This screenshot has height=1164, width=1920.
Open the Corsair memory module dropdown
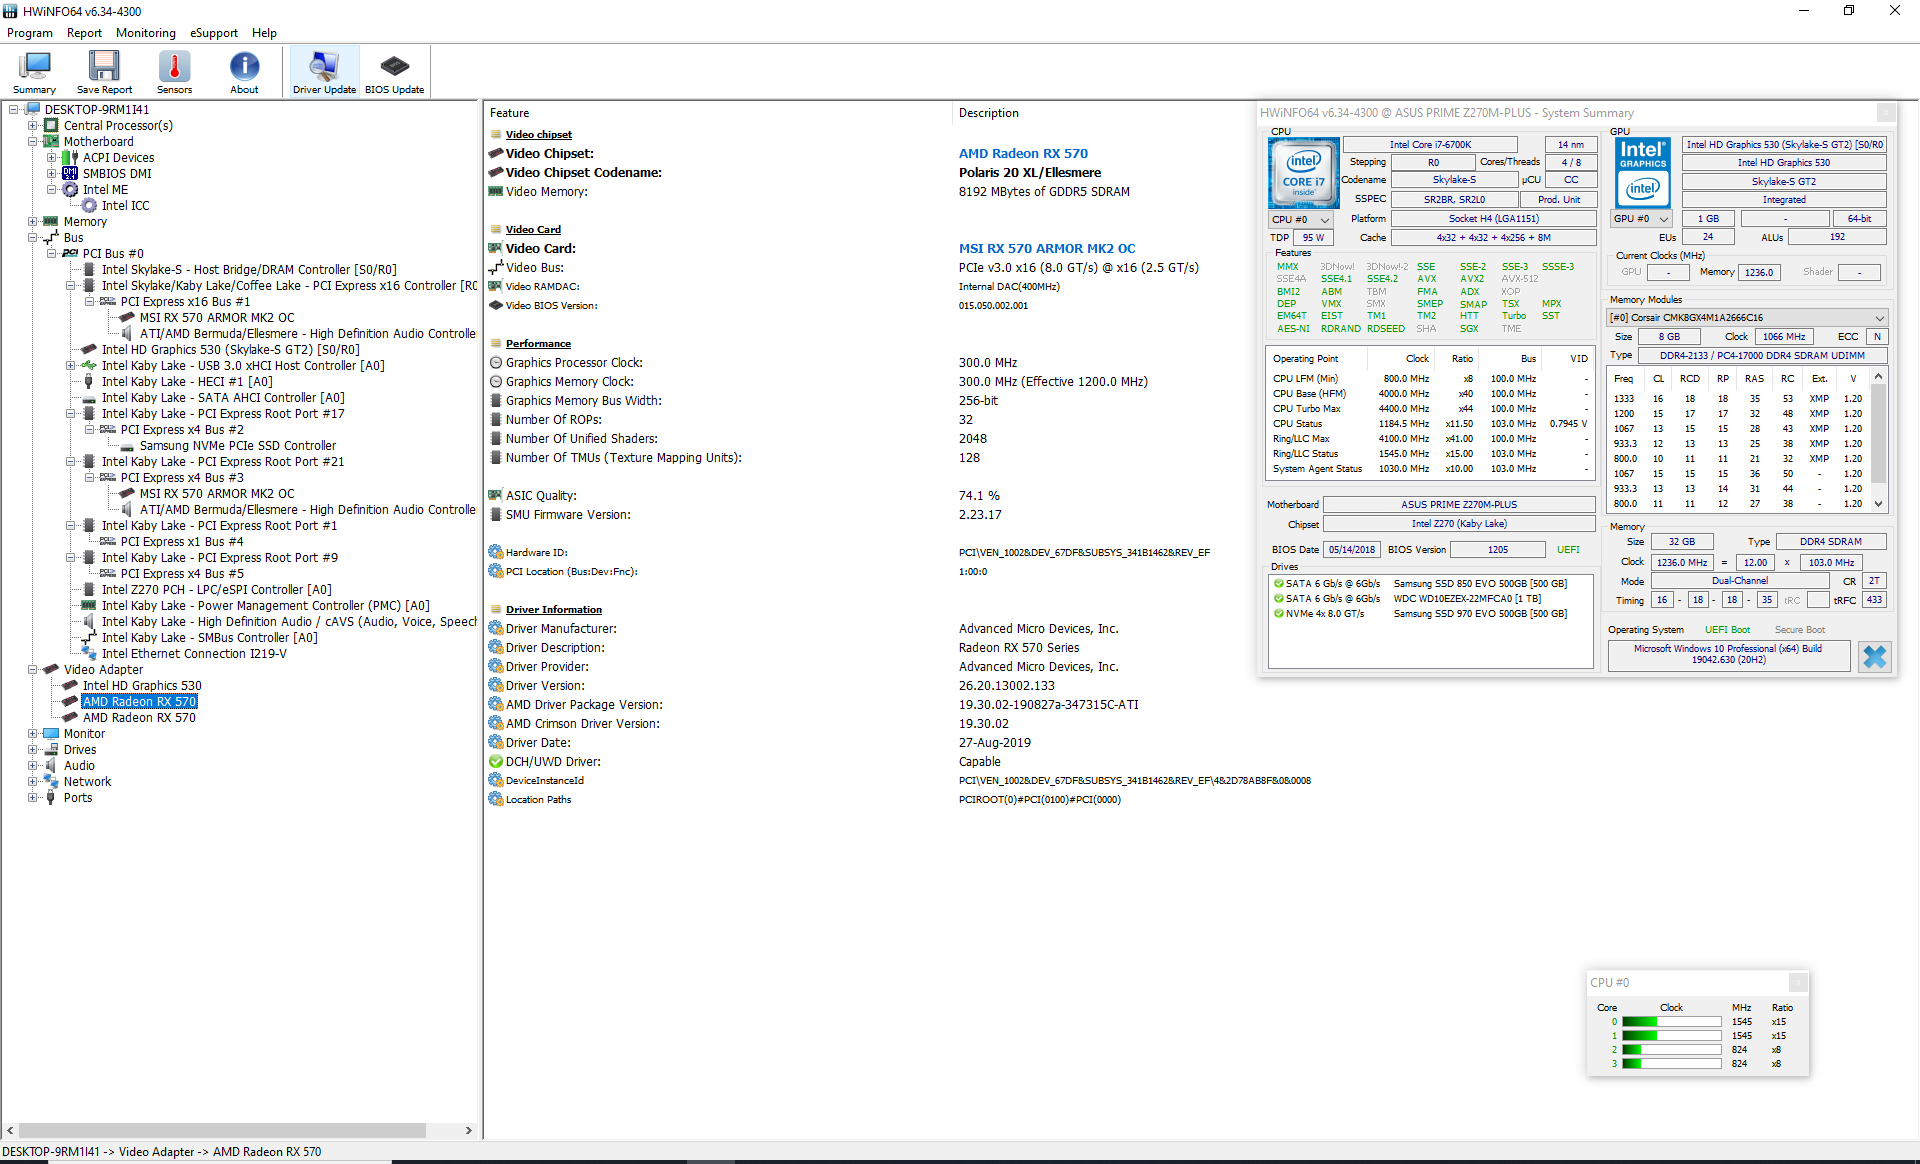click(x=1881, y=318)
